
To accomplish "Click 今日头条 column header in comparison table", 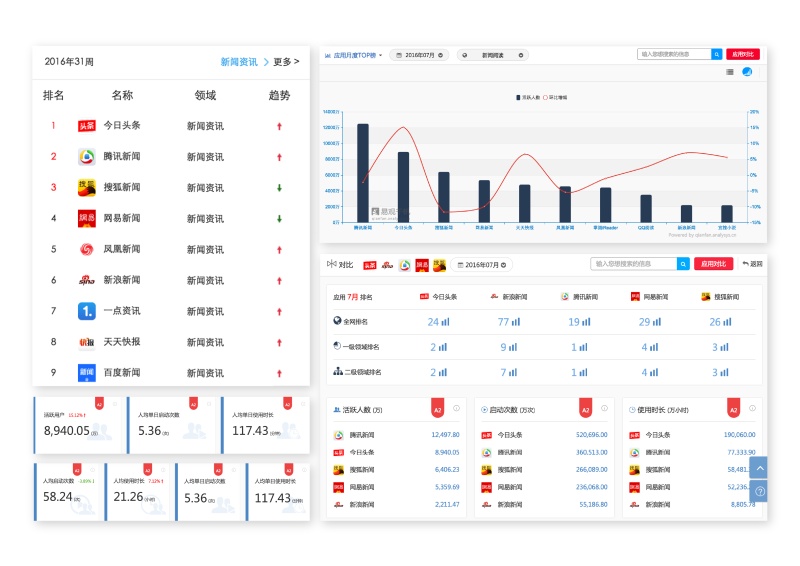I will pos(438,297).
